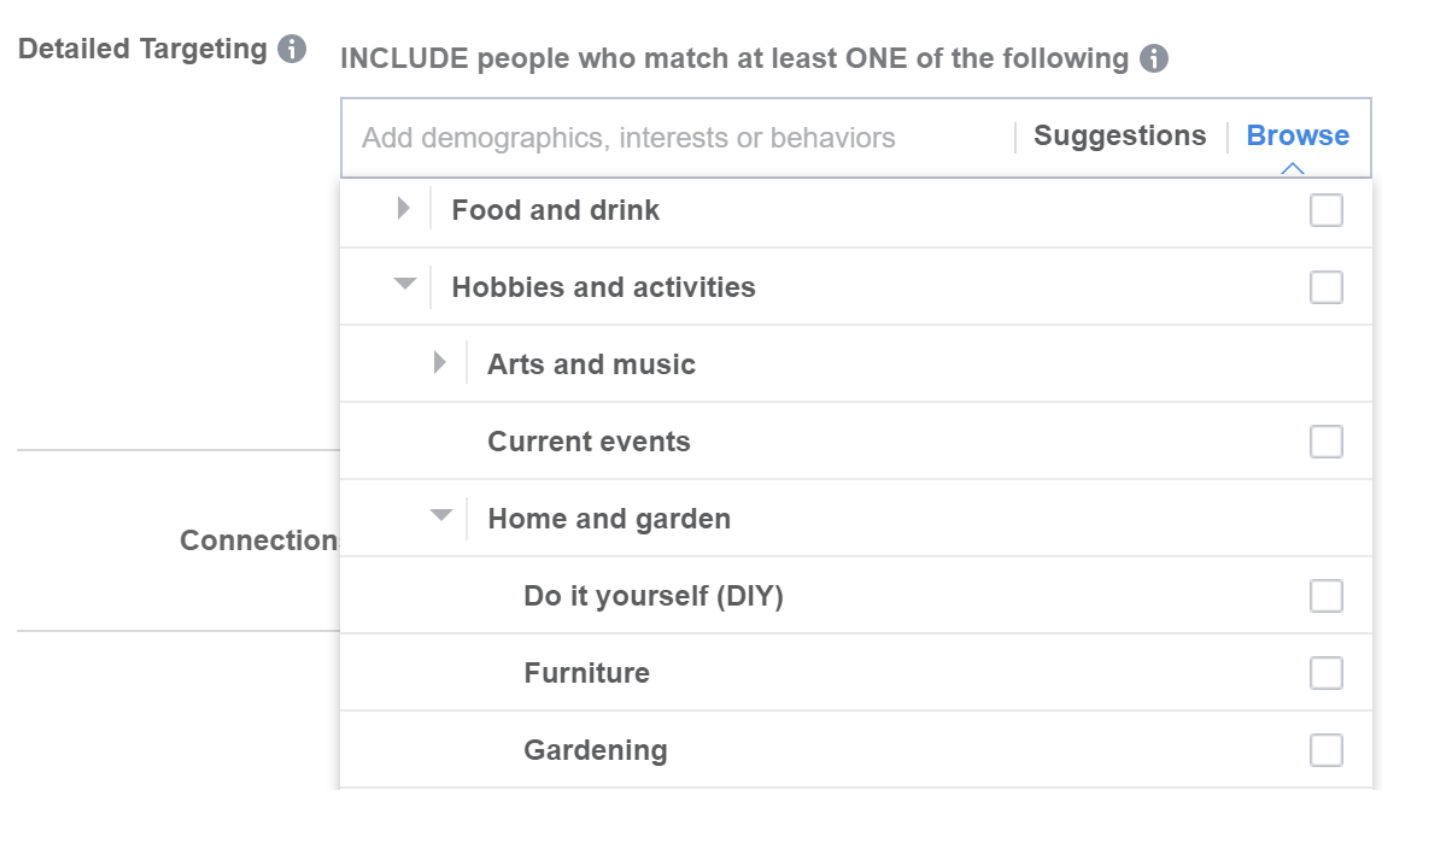This screenshot has width=1450, height=855.
Task: Check the Gardening checkbox
Action: coord(1326,750)
